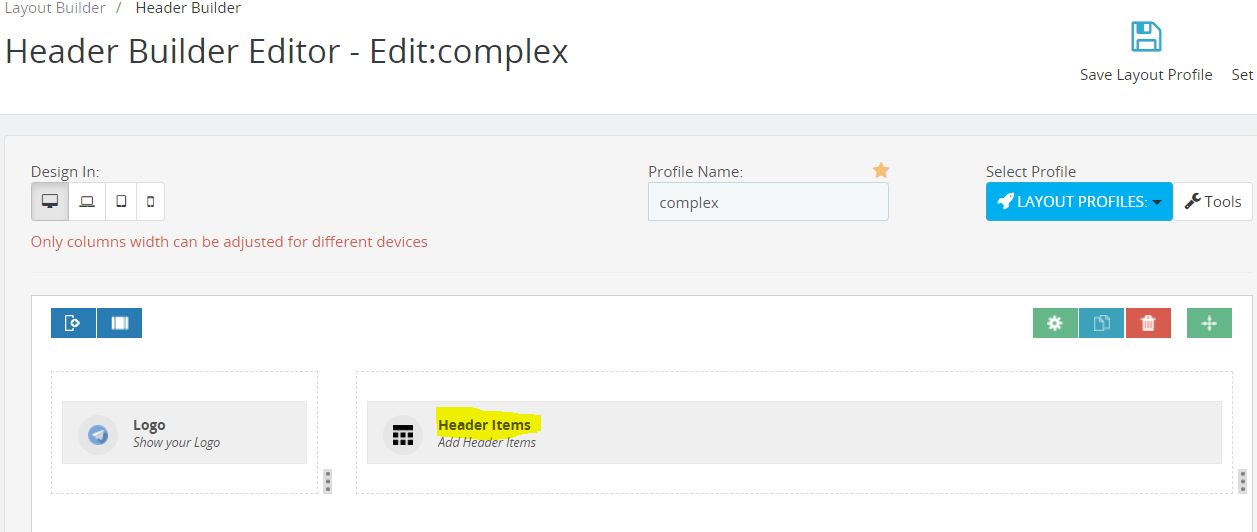The height and width of the screenshot is (532, 1257).
Task: Open the Tools wrench menu
Action: click(x=1213, y=201)
